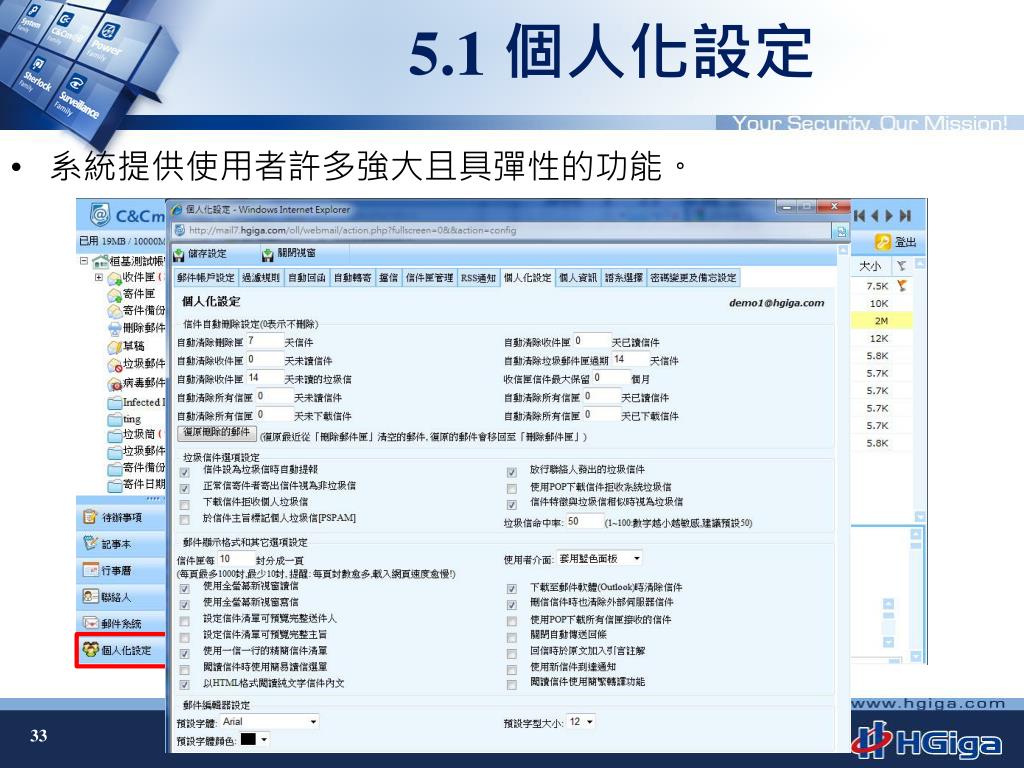Click the 關閉視窗 close-window icon
Viewport: 1024px width, 768px height.
(267, 255)
